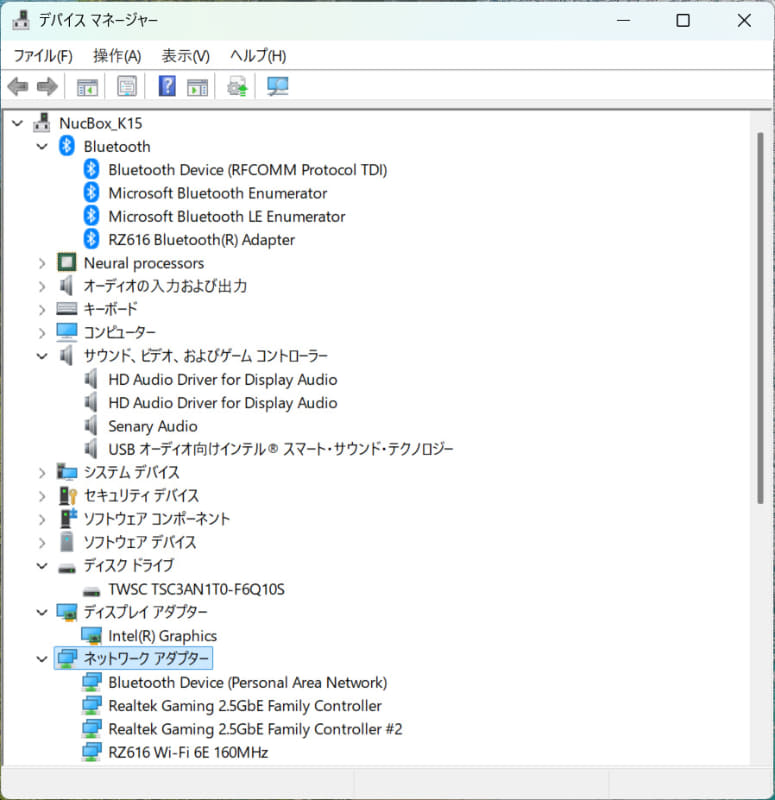Click the Back arrow toolbar icon
The width and height of the screenshot is (775, 800).
pos(18,86)
